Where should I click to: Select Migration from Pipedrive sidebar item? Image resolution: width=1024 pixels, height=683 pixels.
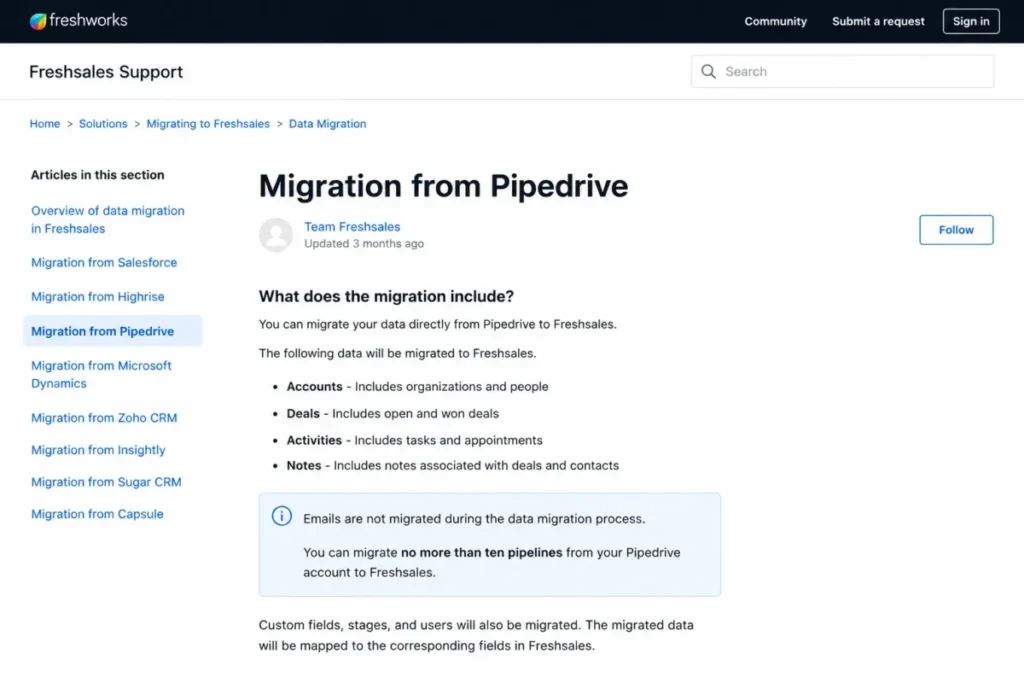(x=113, y=331)
